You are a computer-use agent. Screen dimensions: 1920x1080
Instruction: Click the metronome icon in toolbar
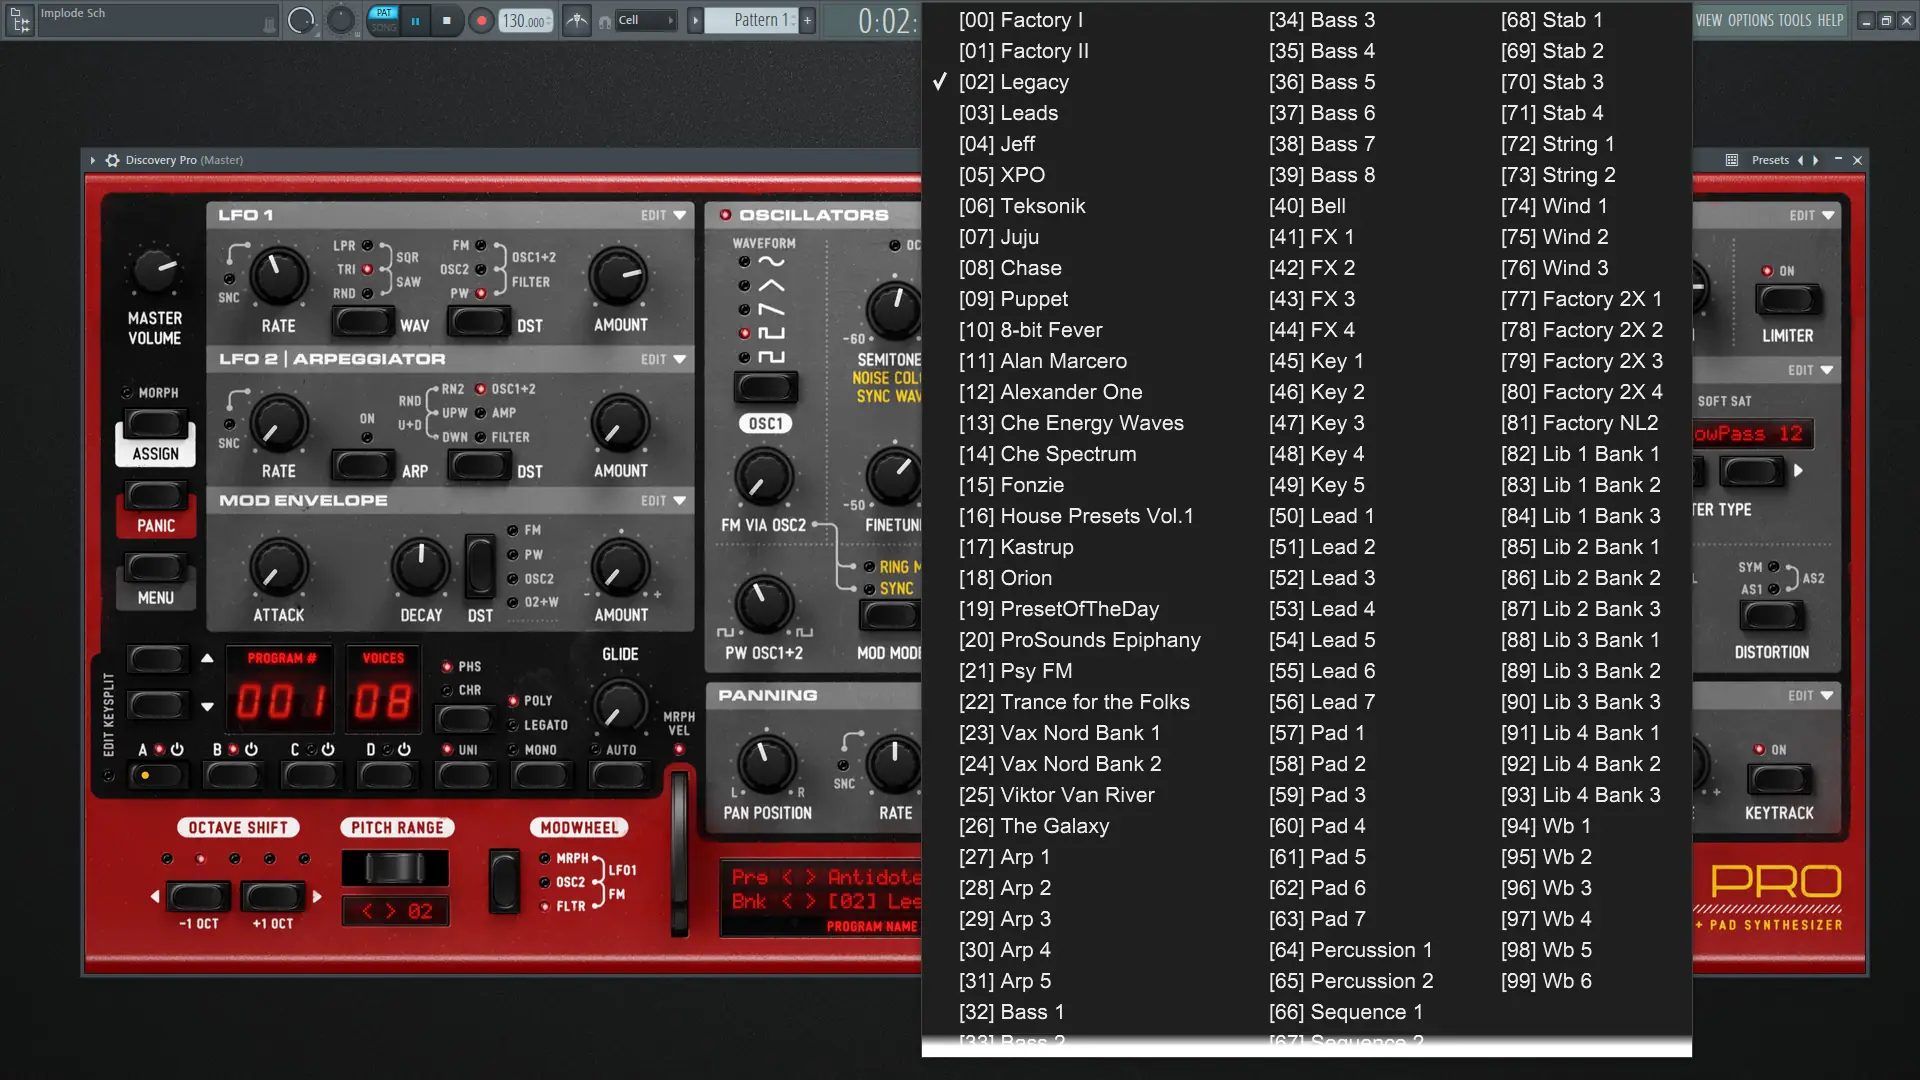point(577,20)
